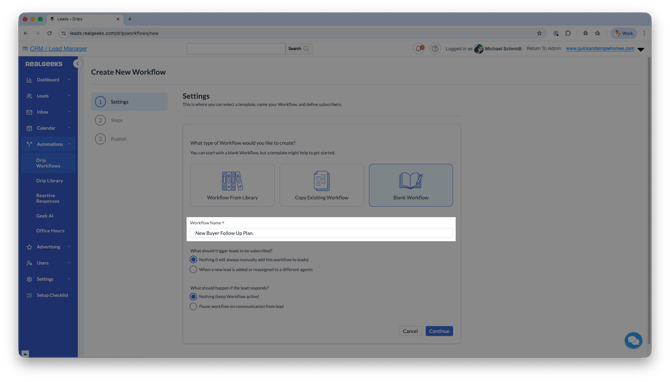
Task: Open the notifications bell icon
Action: coord(419,49)
